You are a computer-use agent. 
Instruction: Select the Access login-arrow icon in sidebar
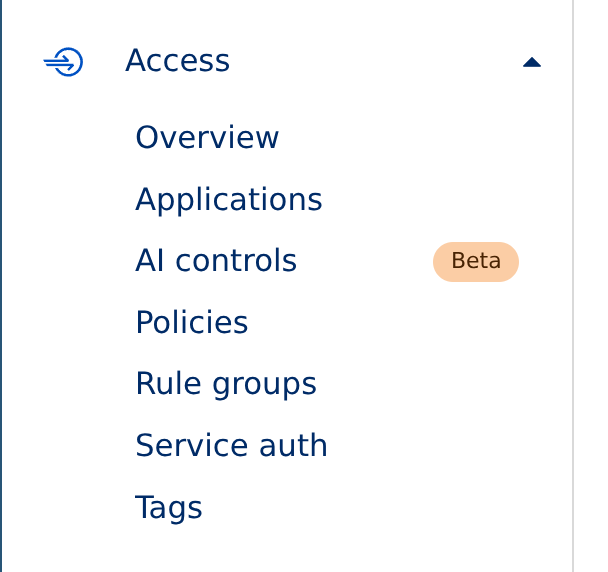point(63,62)
